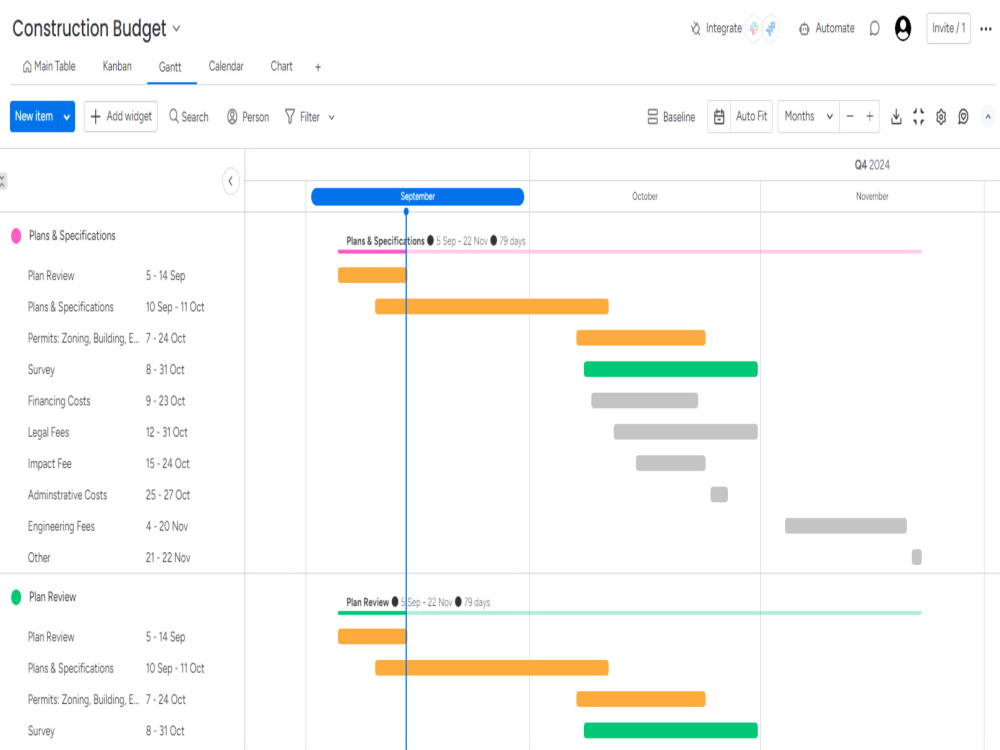Collapse the side panel with left chevron
This screenshot has height=750, width=1000.
[x=231, y=181]
